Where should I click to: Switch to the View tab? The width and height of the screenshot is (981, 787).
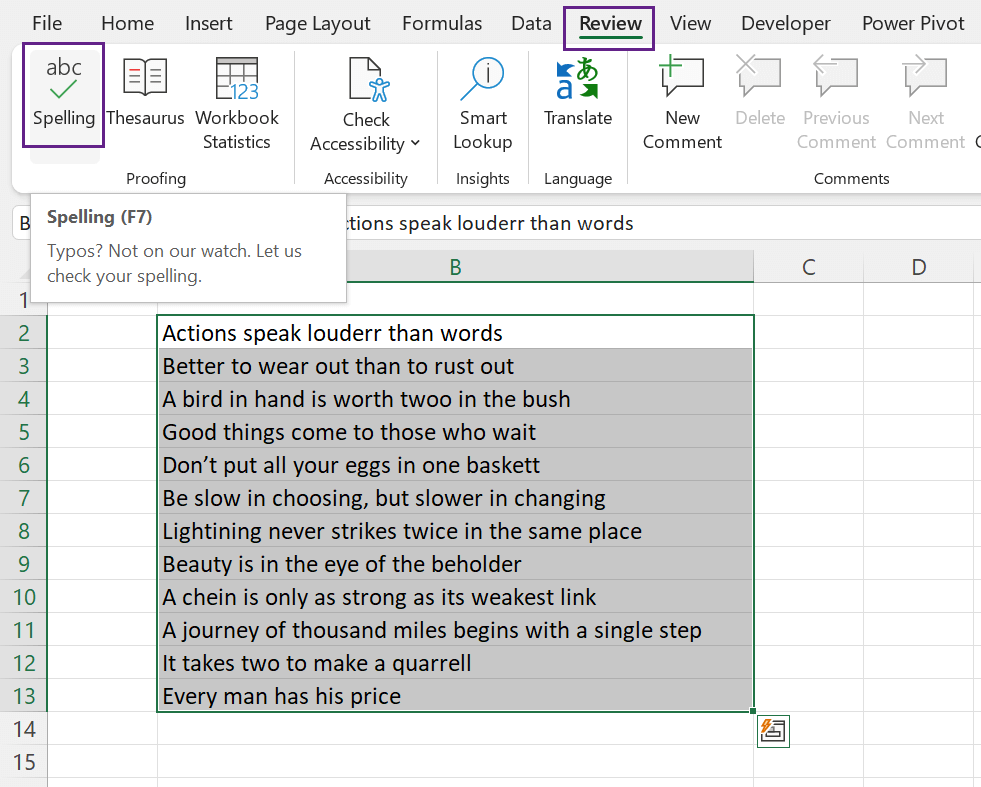(690, 22)
